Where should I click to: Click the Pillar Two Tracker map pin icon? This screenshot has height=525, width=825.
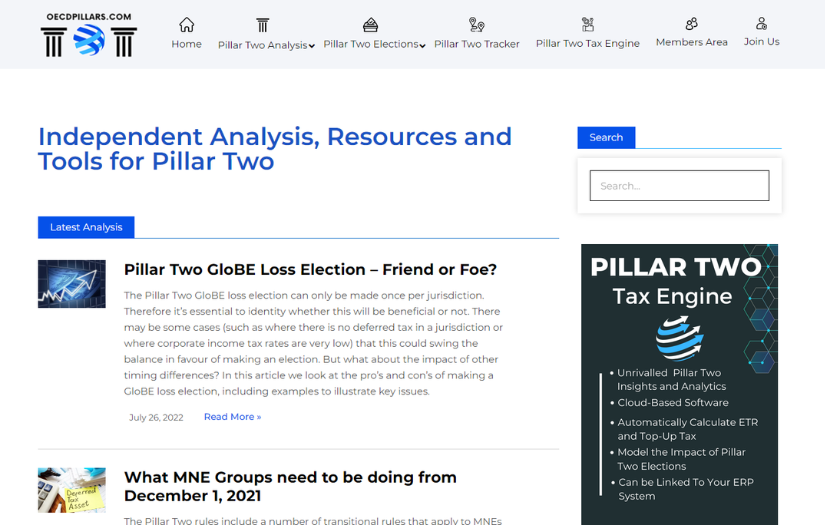476,25
